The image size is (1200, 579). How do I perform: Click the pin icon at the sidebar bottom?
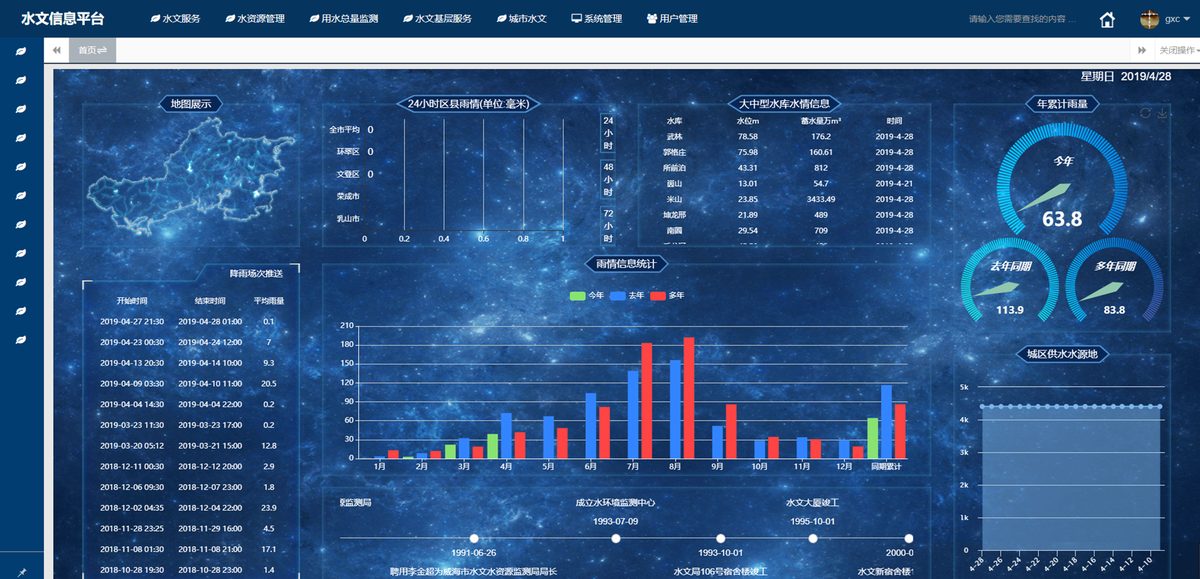coord(21,572)
